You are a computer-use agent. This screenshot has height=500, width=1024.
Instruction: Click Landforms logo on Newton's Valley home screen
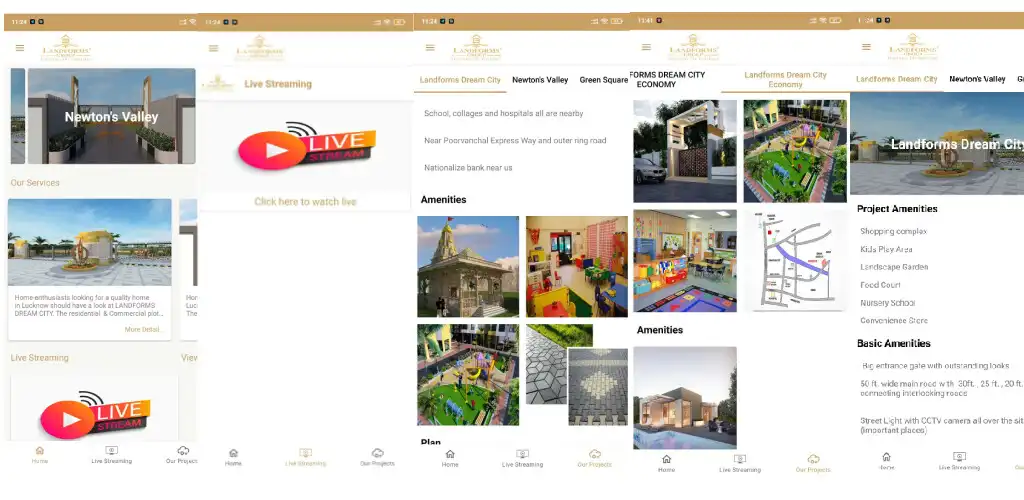pos(67,48)
